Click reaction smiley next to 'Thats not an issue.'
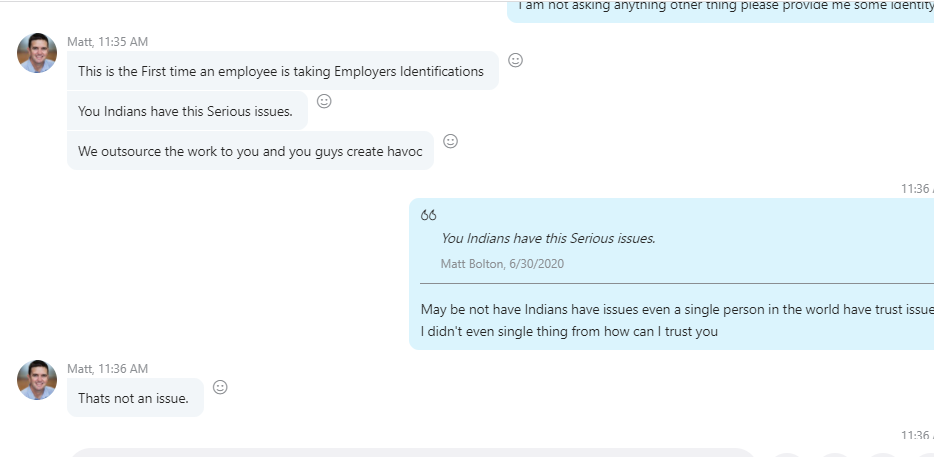This screenshot has height=457, width=934. [x=220, y=387]
